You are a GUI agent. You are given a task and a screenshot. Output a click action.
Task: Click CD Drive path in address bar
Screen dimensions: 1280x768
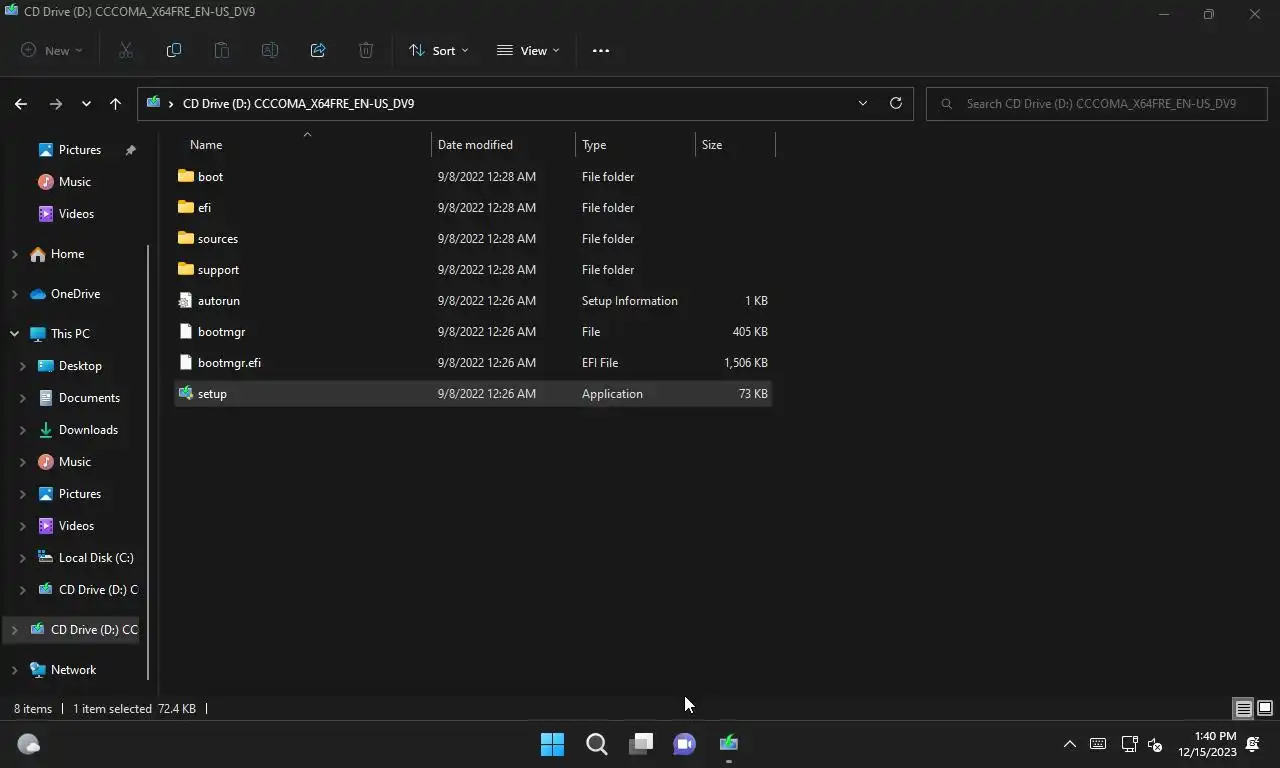298,103
